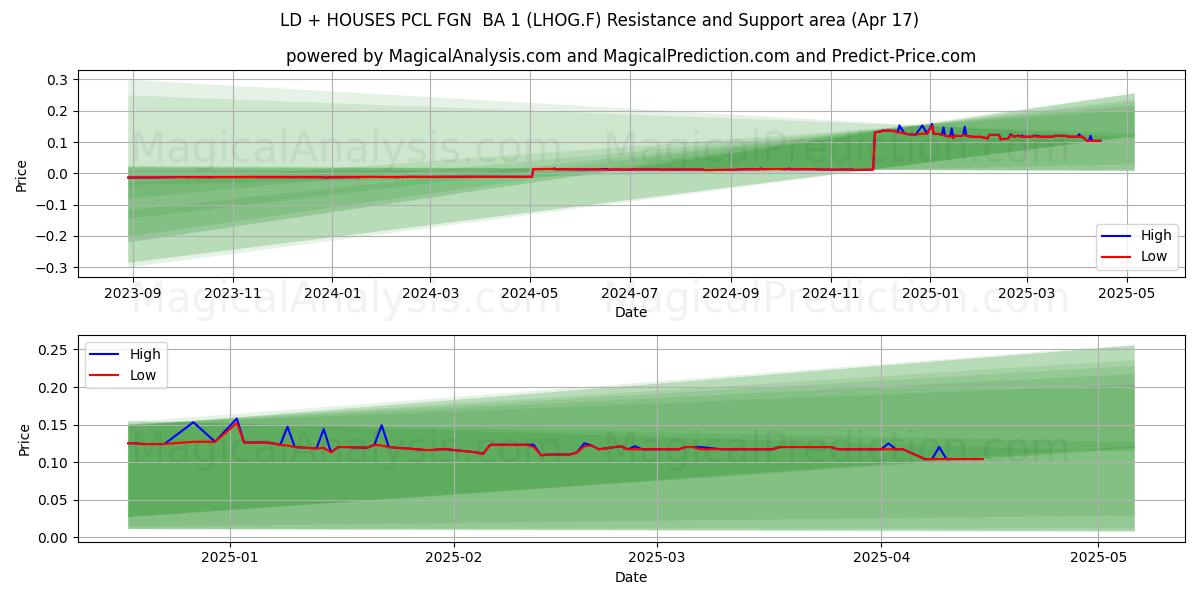Image resolution: width=1200 pixels, height=600 pixels.
Task: Click the 'Date' x-axis label under the bottom chart
Action: pos(631,577)
